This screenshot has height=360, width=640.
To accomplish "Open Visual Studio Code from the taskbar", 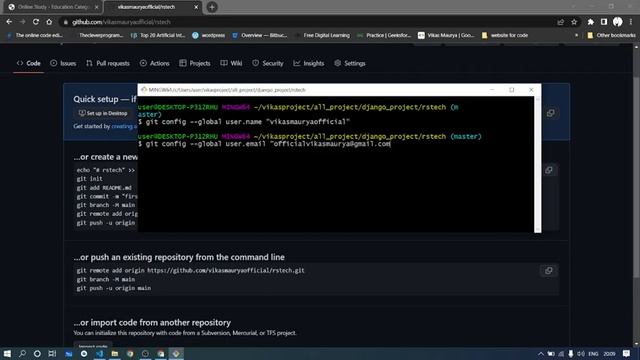I will click(100, 353).
